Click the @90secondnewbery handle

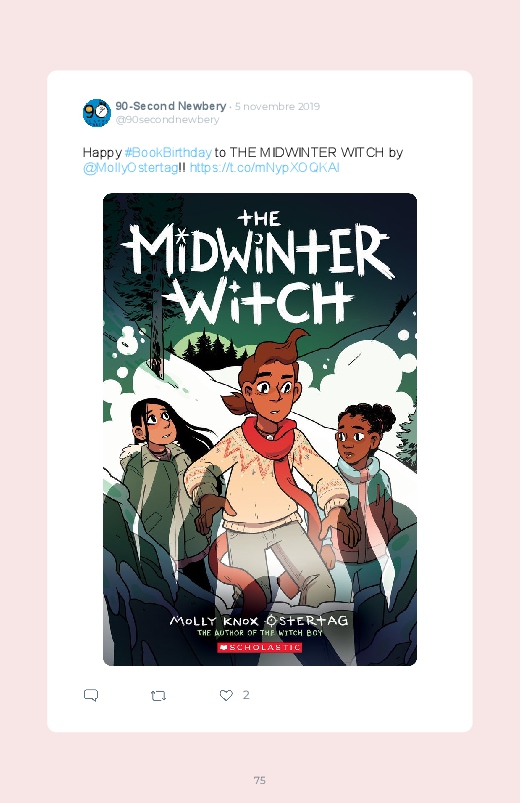[x=167, y=119]
